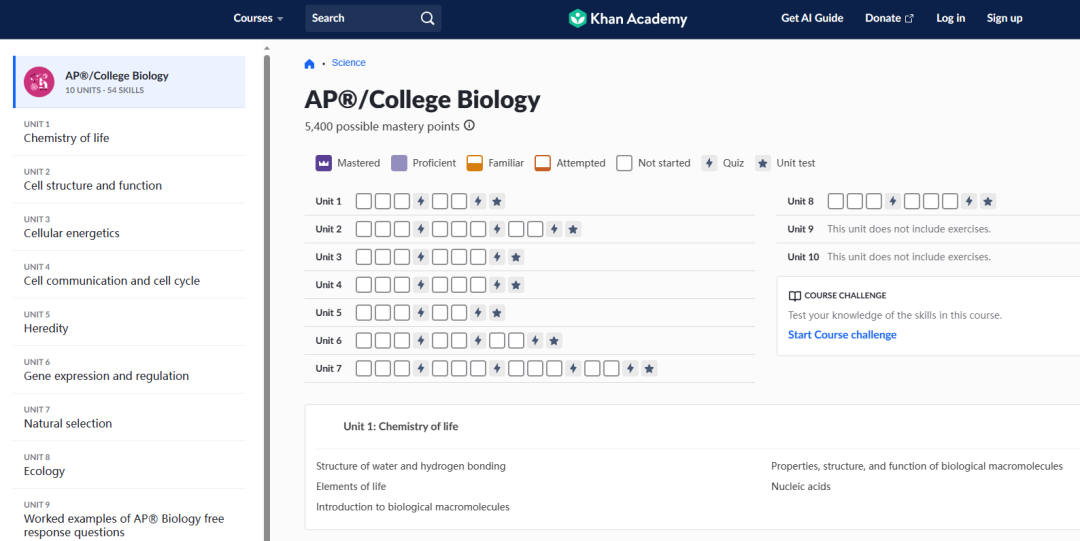Open Unit 8 unit test star icon

pyautogui.click(x=988, y=201)
